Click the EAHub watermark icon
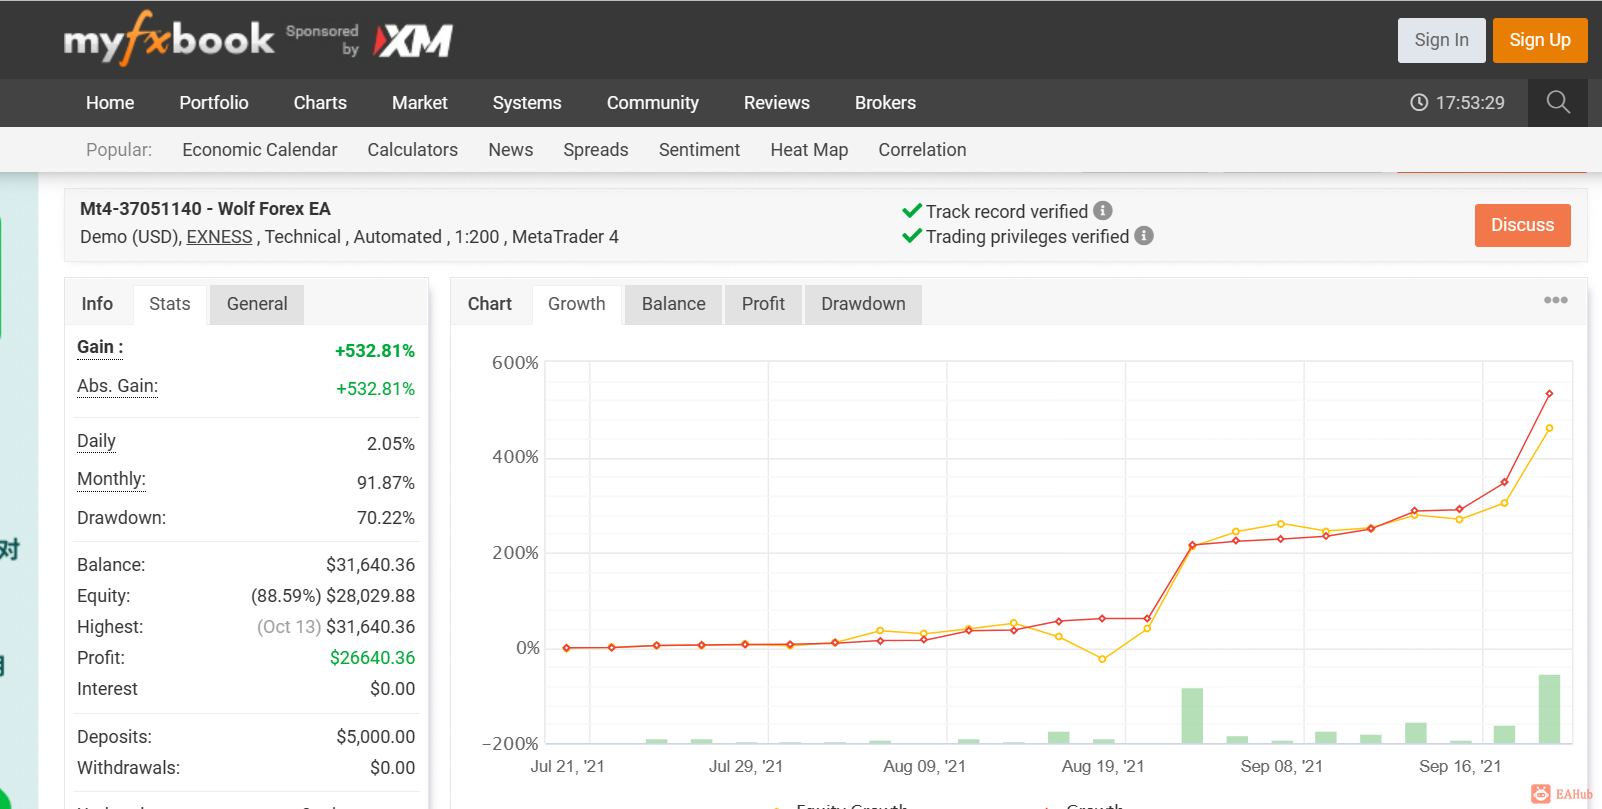The height and width of the screenshot is (809, 1602). [x=1541, y=794]
